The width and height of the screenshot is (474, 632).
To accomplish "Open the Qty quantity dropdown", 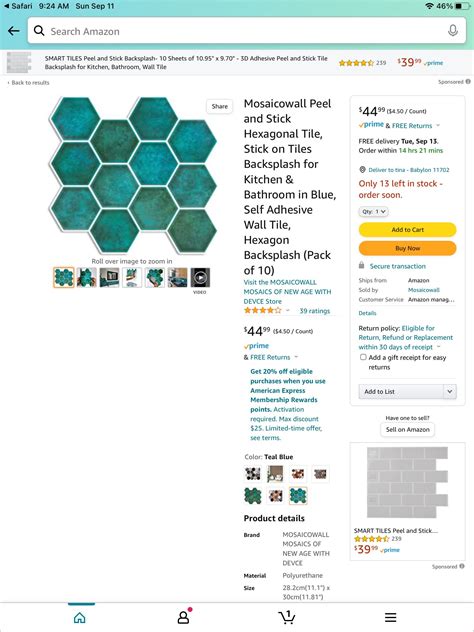I will (373, 211).
